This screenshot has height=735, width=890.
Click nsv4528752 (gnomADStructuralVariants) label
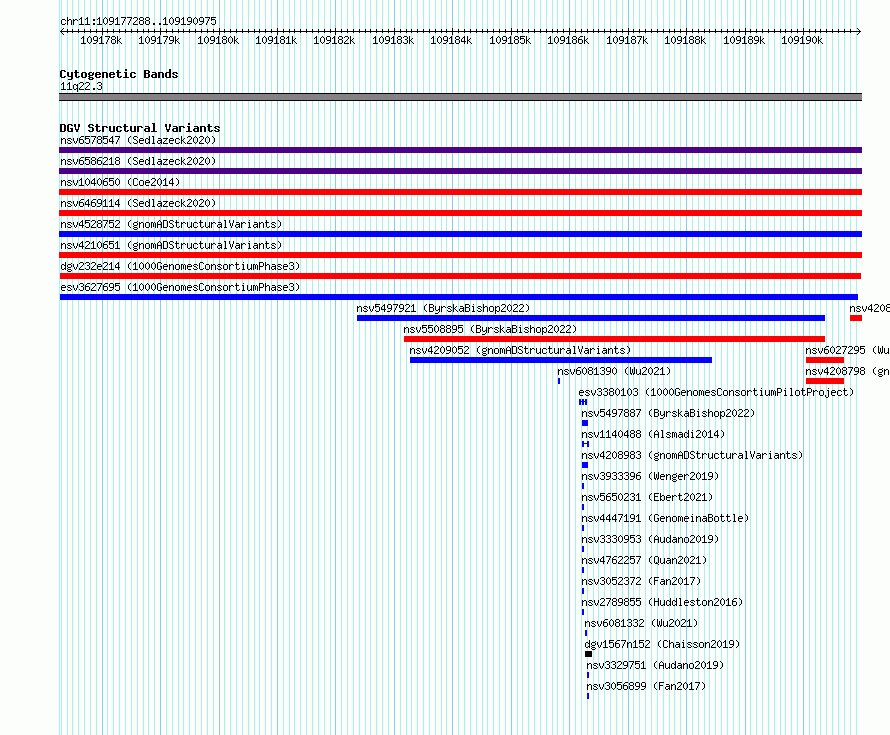pos(171,224)
